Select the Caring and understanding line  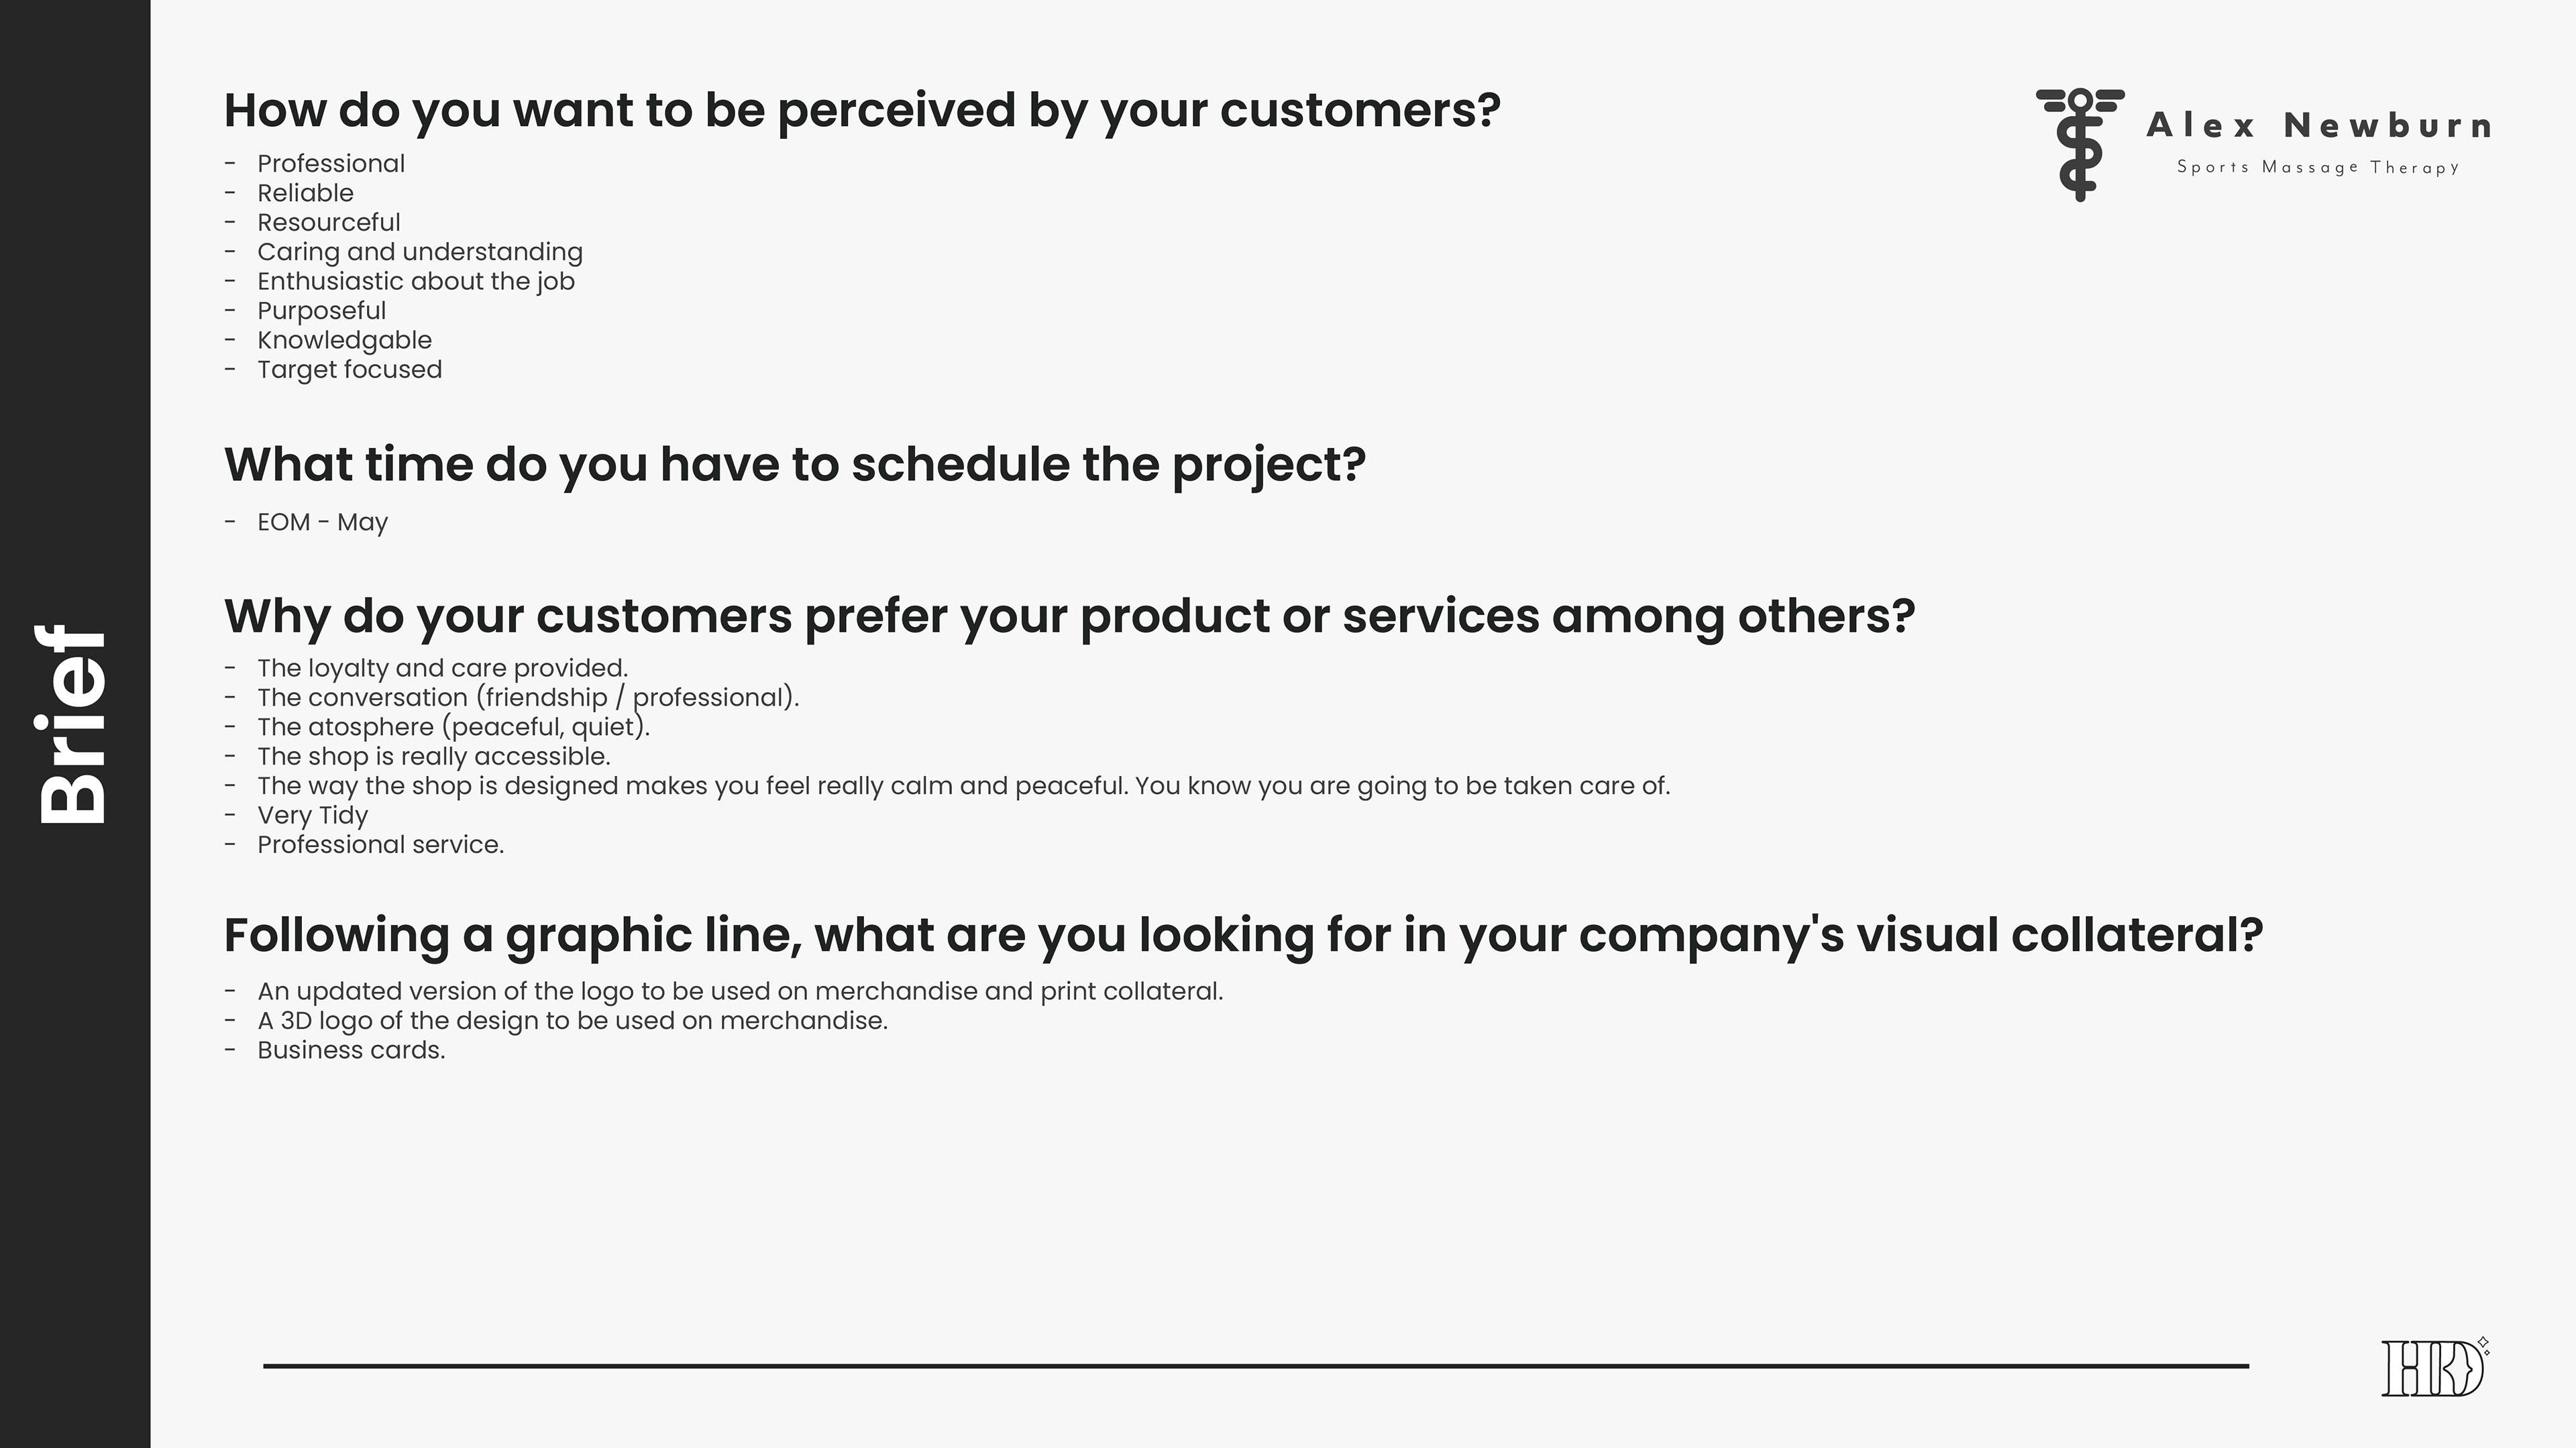[x=420, y=252]
